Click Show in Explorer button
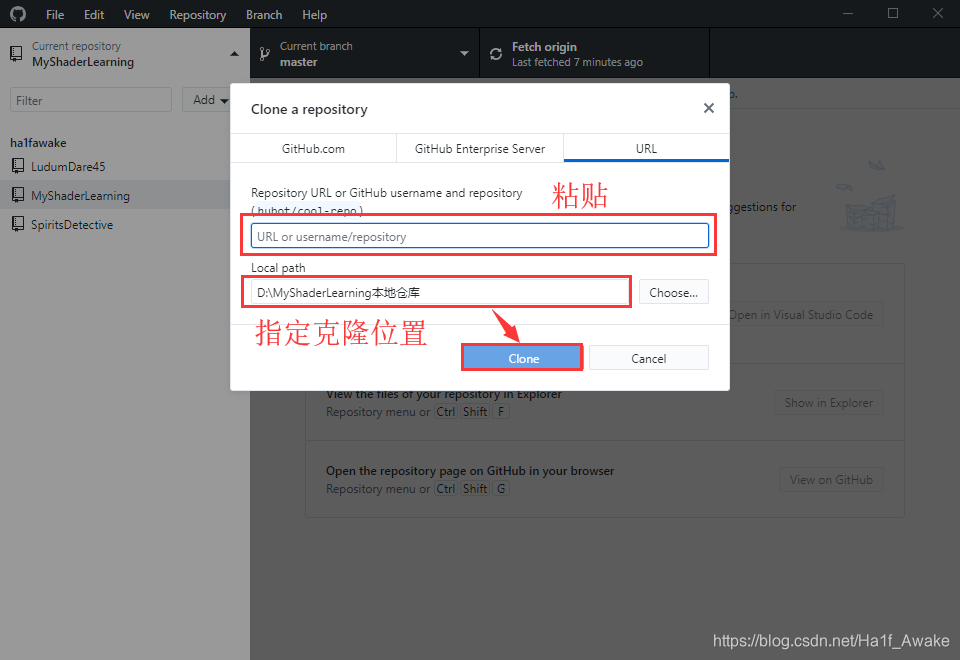The height and width of the screenshot is (660, 960). (828, 403)
